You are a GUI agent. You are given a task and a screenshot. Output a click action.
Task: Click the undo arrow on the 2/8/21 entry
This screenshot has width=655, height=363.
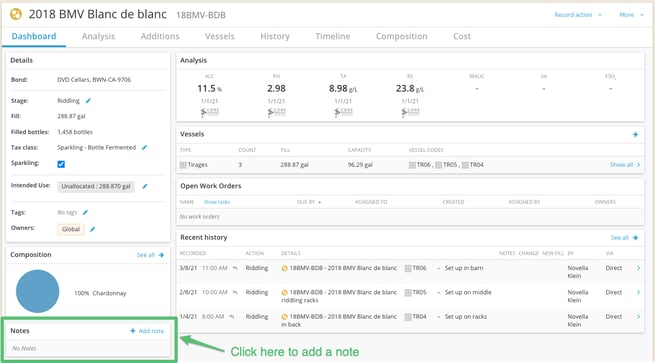[x=235, y=292]
